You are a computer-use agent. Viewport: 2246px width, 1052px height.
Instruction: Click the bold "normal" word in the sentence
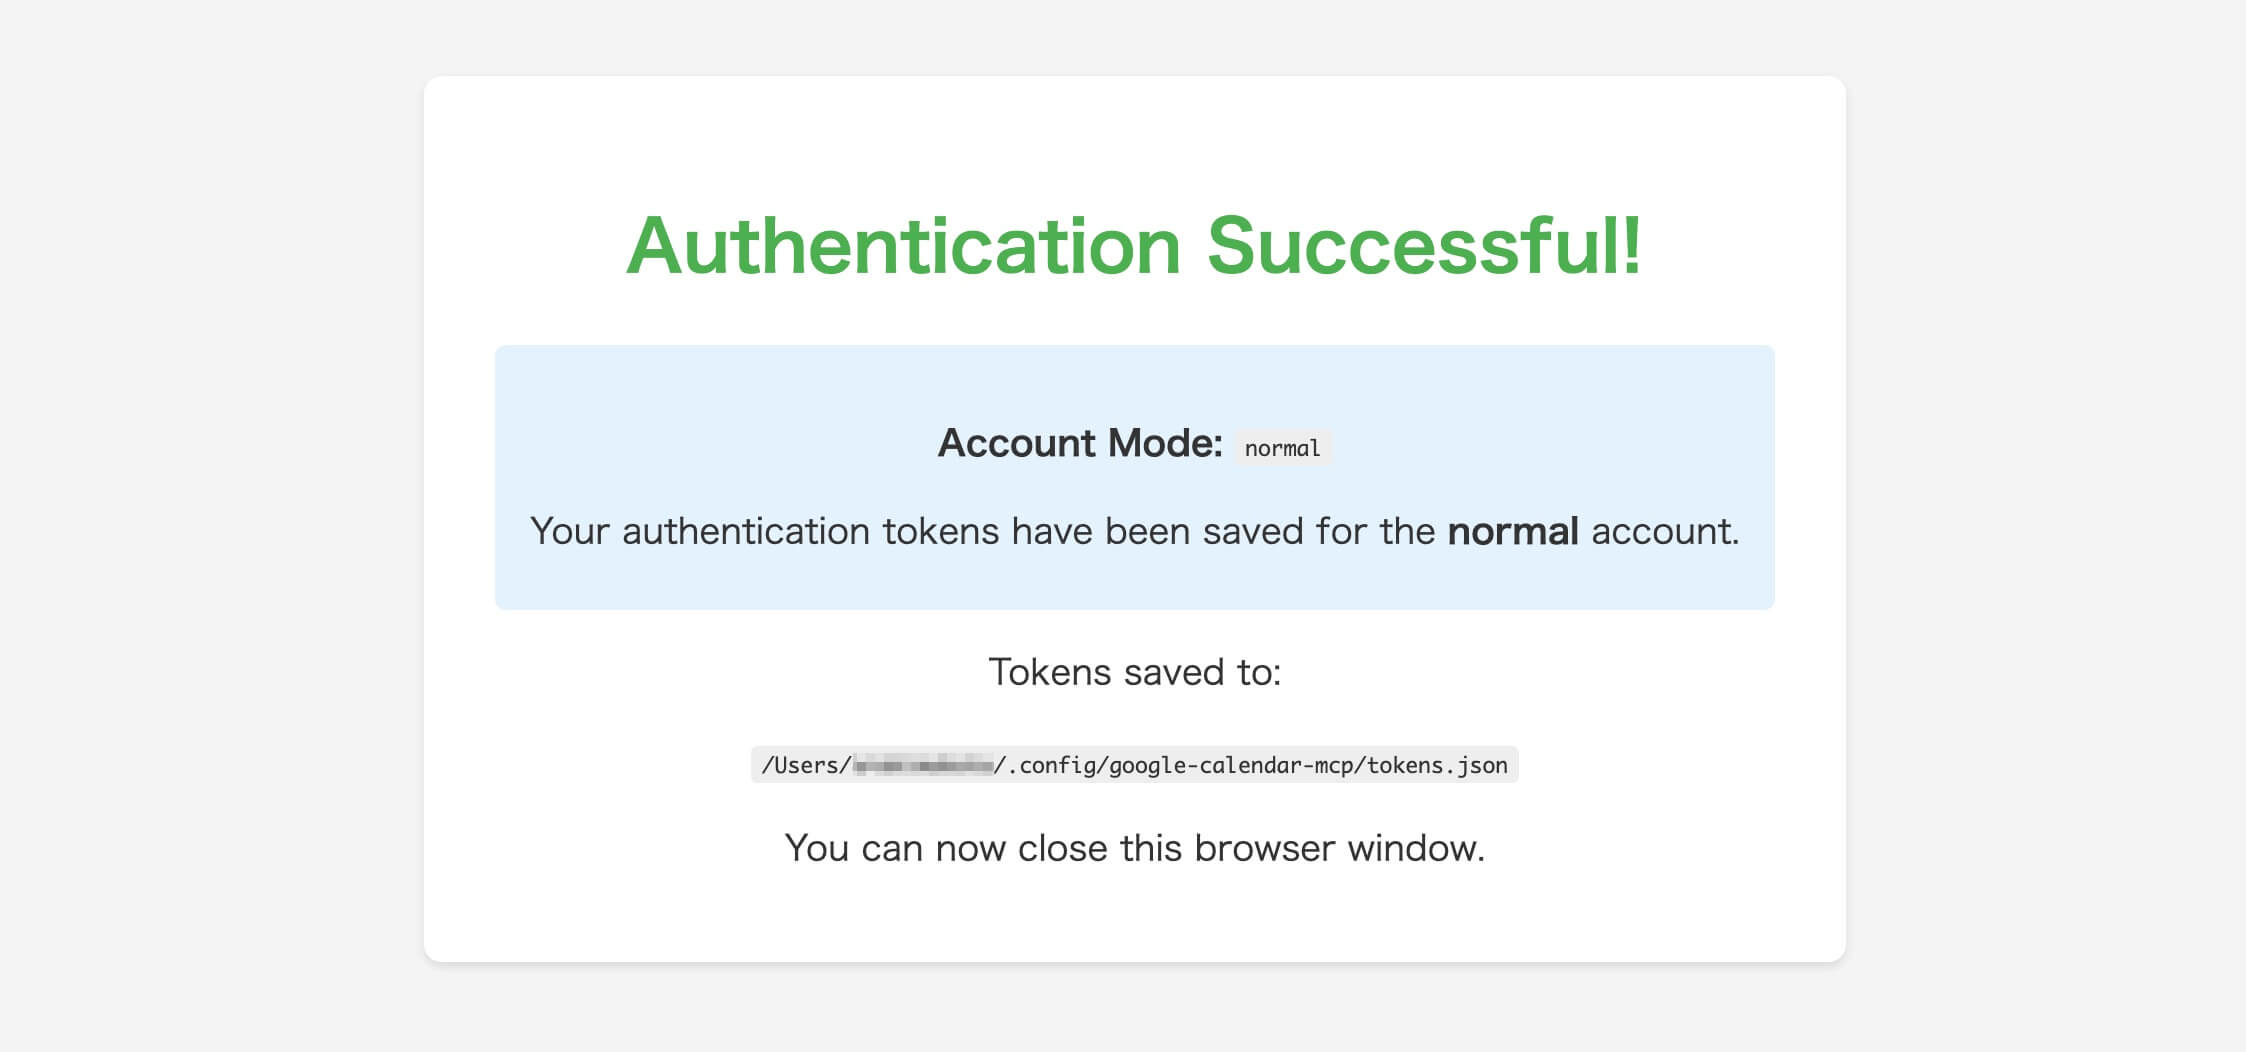pyautogui.click(x=1512, y=531)
